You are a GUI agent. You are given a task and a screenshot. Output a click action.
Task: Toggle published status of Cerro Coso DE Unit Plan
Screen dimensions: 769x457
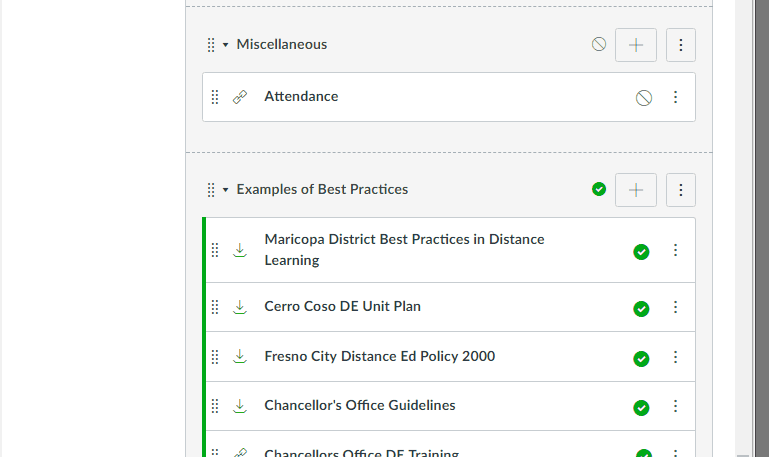click(x=642, y=309)
